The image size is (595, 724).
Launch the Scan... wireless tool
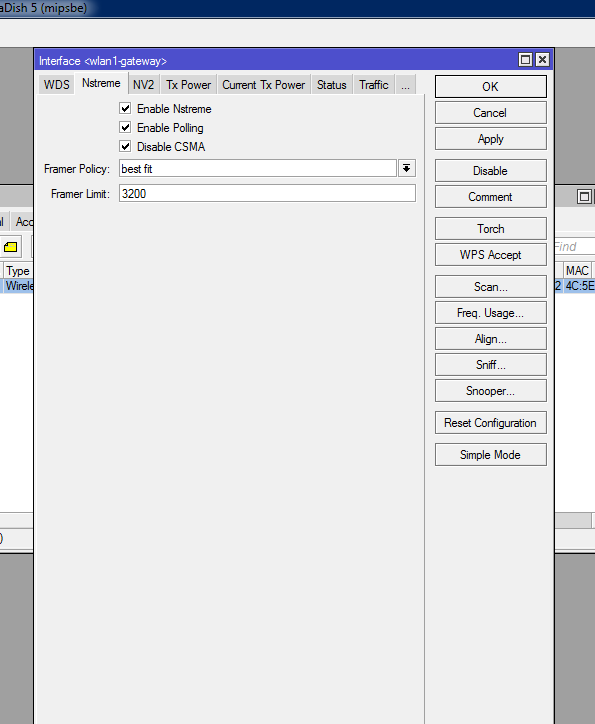[491, 287]
